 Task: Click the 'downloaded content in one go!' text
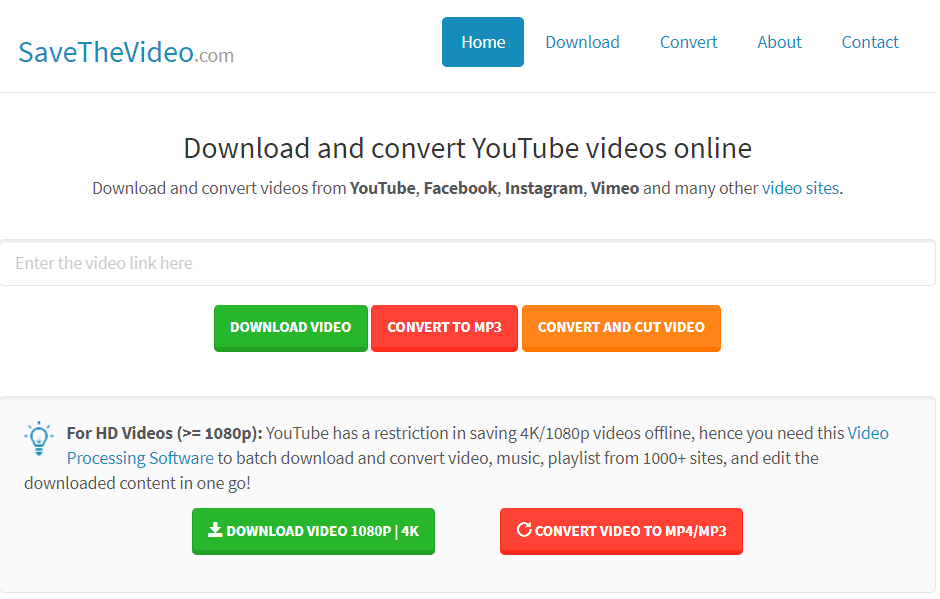coord(137,483)
